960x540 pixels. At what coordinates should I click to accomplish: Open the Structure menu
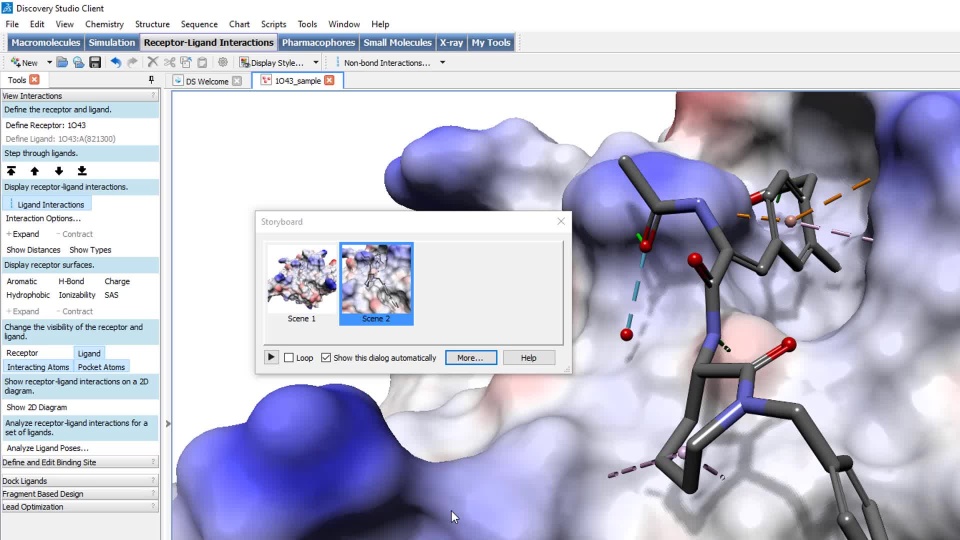tap(152, 24)
